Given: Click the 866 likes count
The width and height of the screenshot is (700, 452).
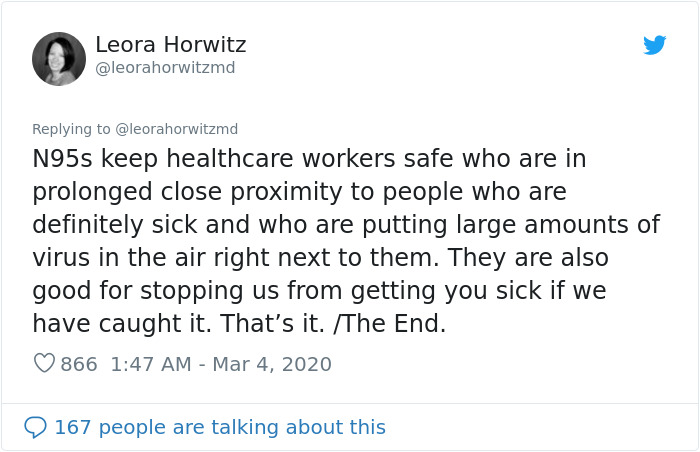Looking at the screenshot, I should tap(79, 364).
